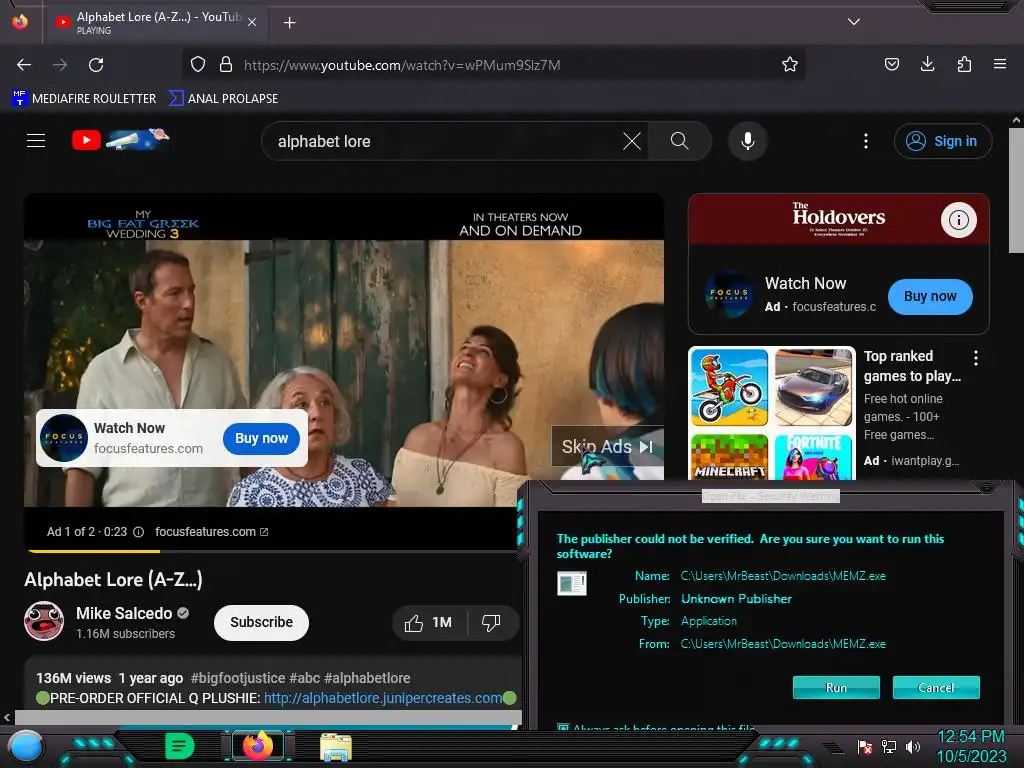Open Mike Salcedo channel avatar
Screen dimensions: 1024x768
pos(44,621)
